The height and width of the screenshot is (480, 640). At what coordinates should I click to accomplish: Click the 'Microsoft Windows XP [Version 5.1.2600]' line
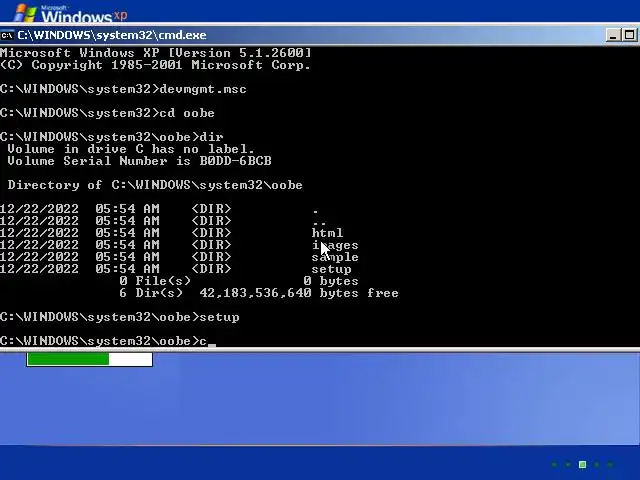[x=156, y=53]
